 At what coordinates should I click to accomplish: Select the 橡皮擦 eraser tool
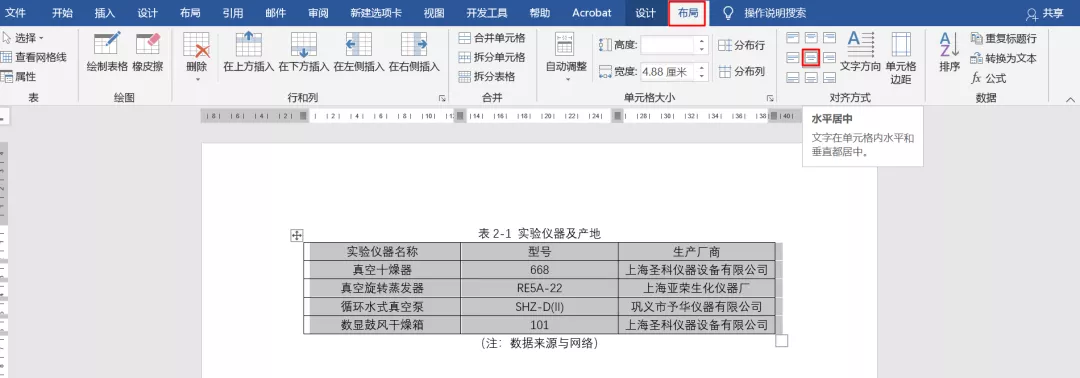148,52
